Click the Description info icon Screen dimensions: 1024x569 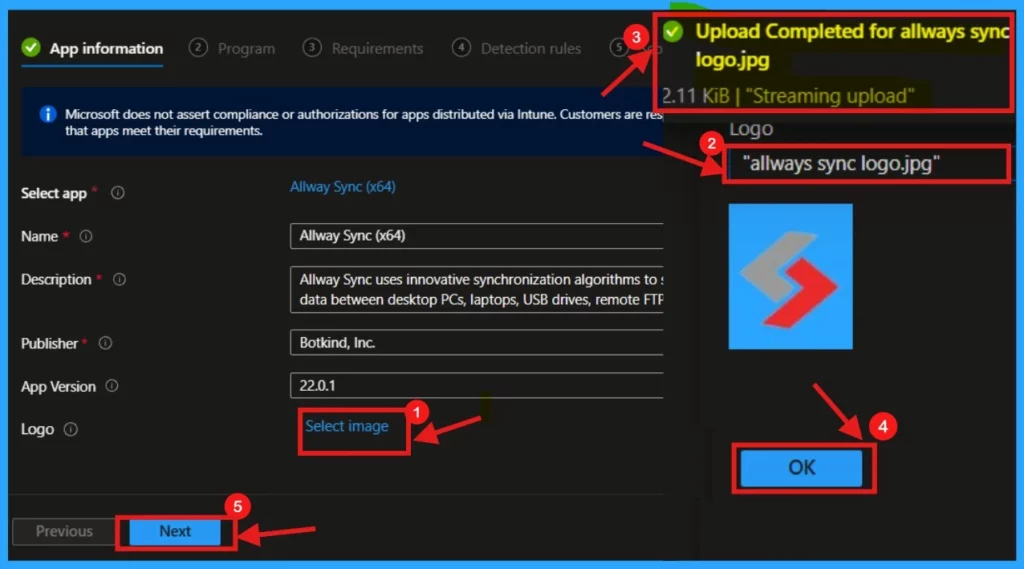119,280
